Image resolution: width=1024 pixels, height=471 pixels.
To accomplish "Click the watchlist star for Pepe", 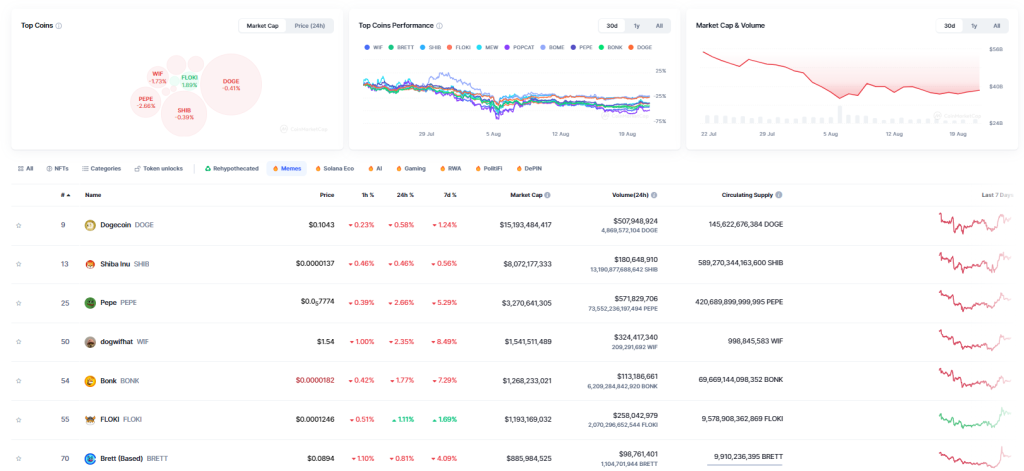I will point(18,303).
